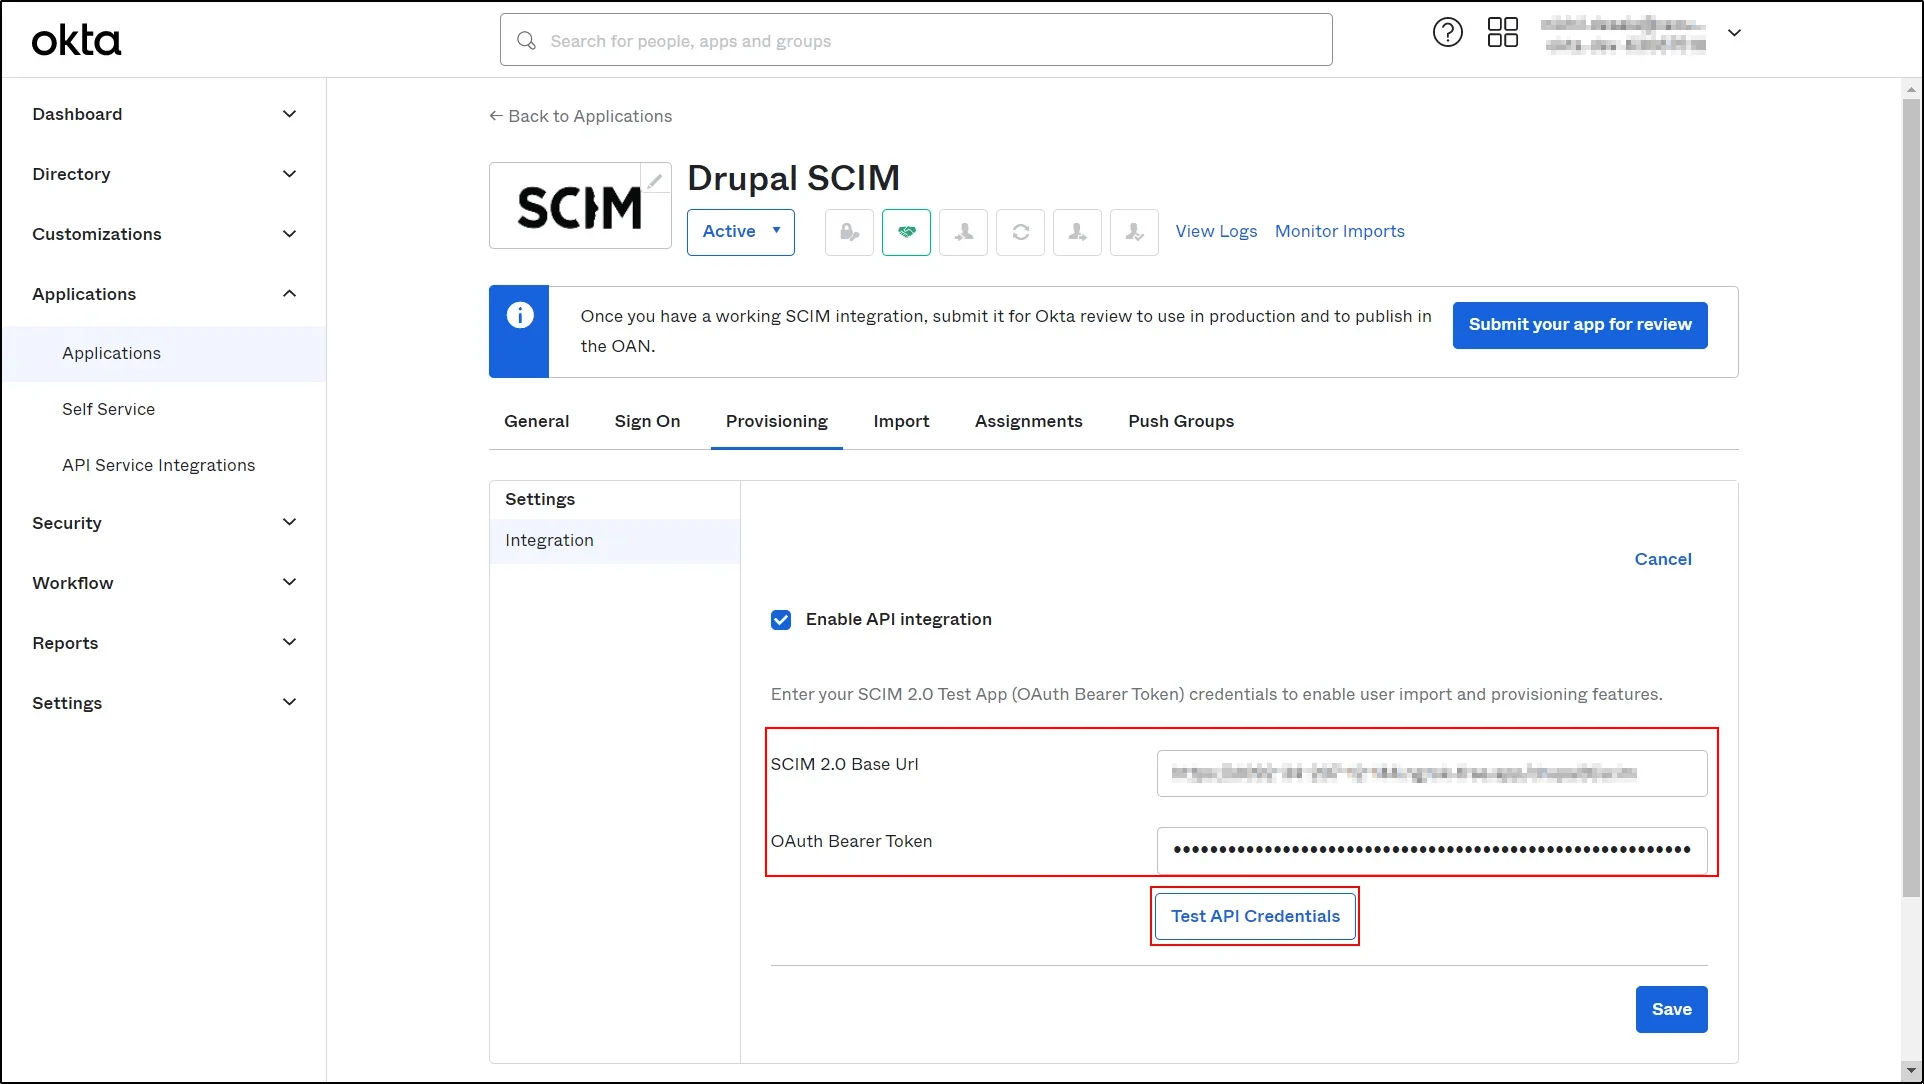
Task: Open View Logs link
Action: pyautogui.click(x=1216, y=232)
